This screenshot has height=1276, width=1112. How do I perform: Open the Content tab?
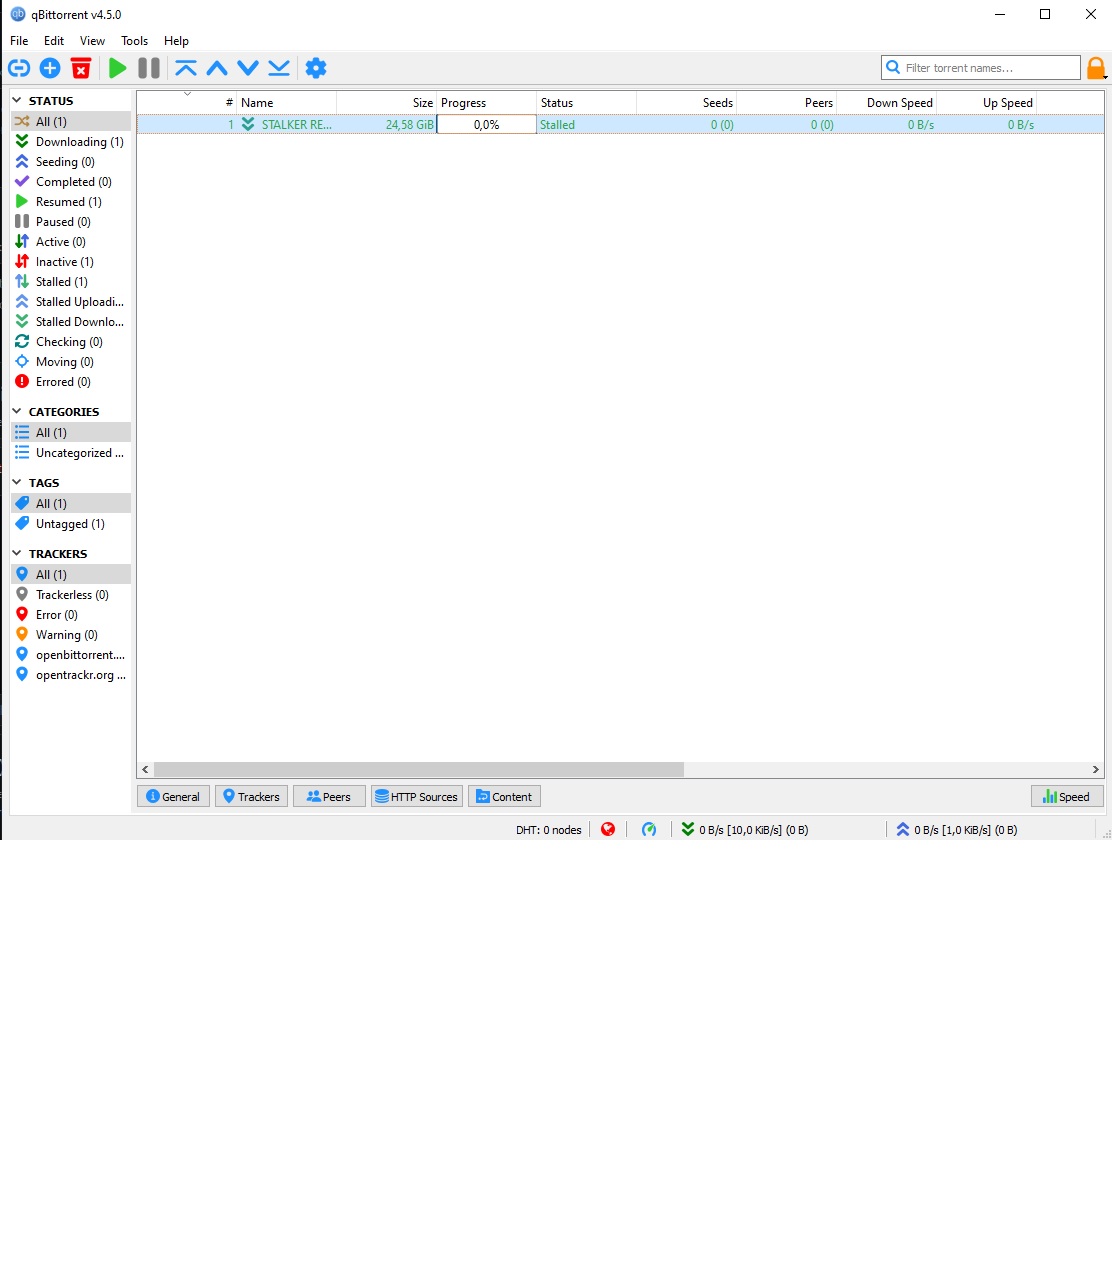coord(503,796)
